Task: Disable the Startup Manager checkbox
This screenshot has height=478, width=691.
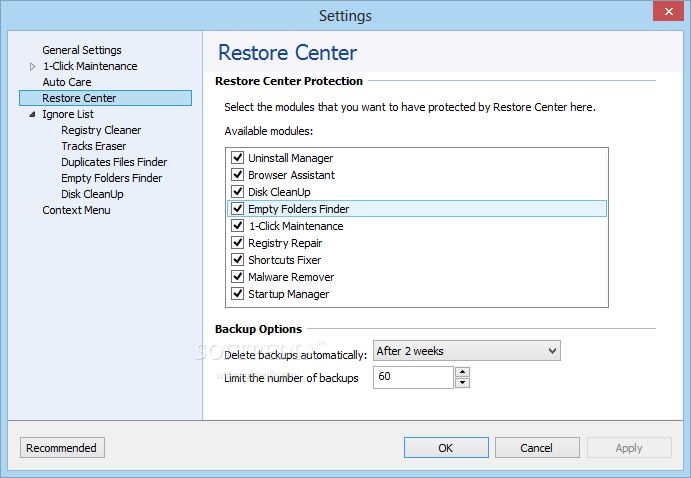Action: click(x=238, y=293)
